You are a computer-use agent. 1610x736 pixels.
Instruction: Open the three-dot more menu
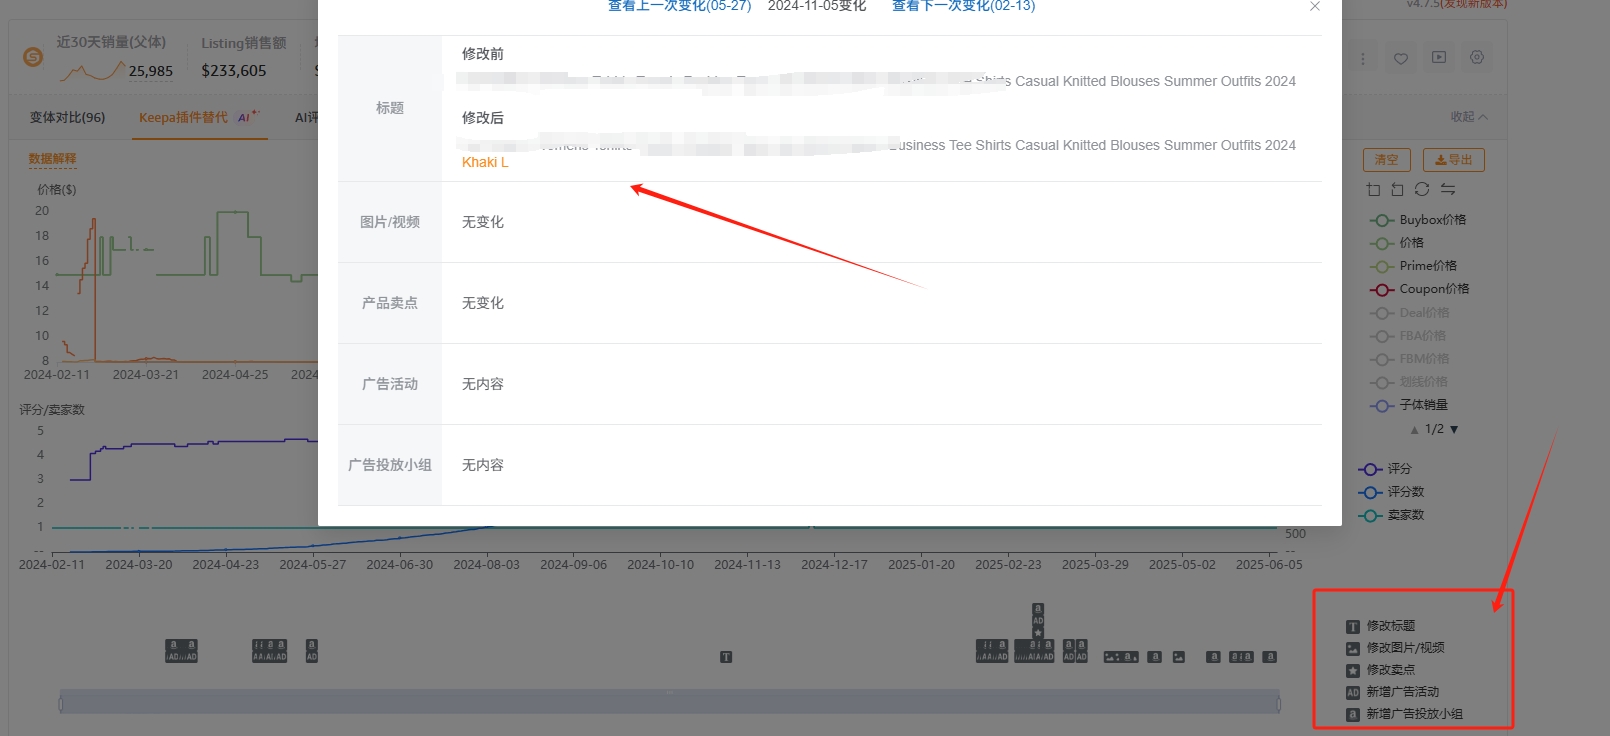pos(1362,59)
